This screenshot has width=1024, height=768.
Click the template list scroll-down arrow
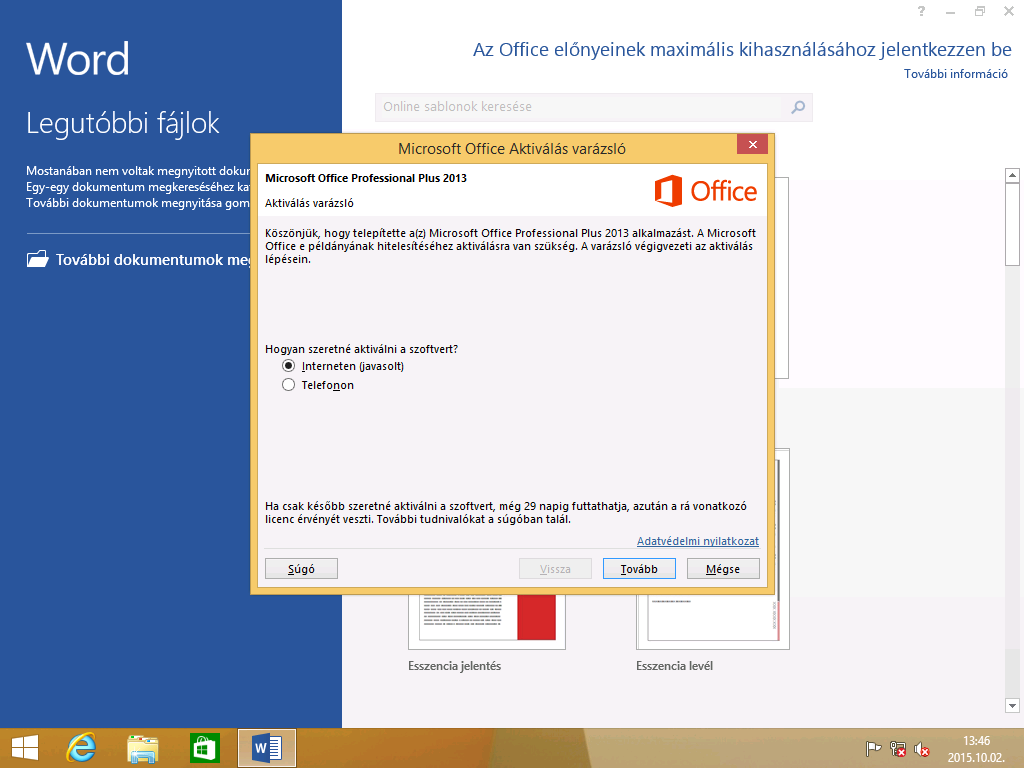pos(1012,705)
